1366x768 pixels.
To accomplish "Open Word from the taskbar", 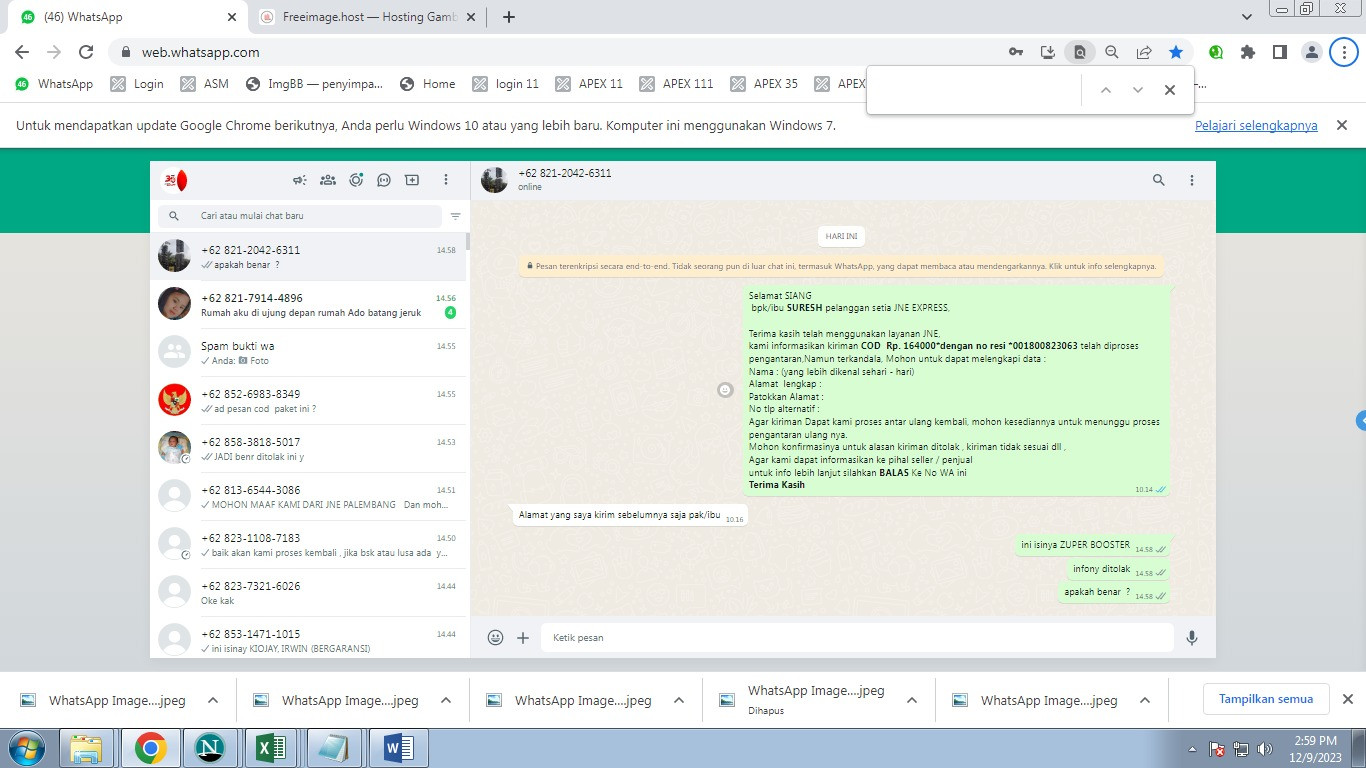I will 398,748.
